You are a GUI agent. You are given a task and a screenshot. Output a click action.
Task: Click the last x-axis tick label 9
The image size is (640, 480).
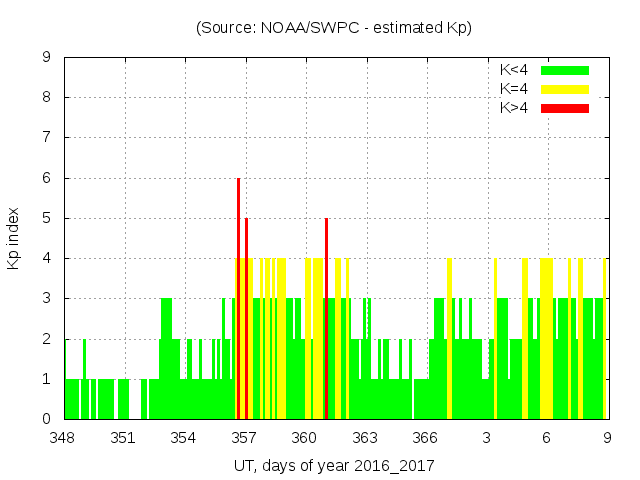pyautogui.click(x=607, y=438)
